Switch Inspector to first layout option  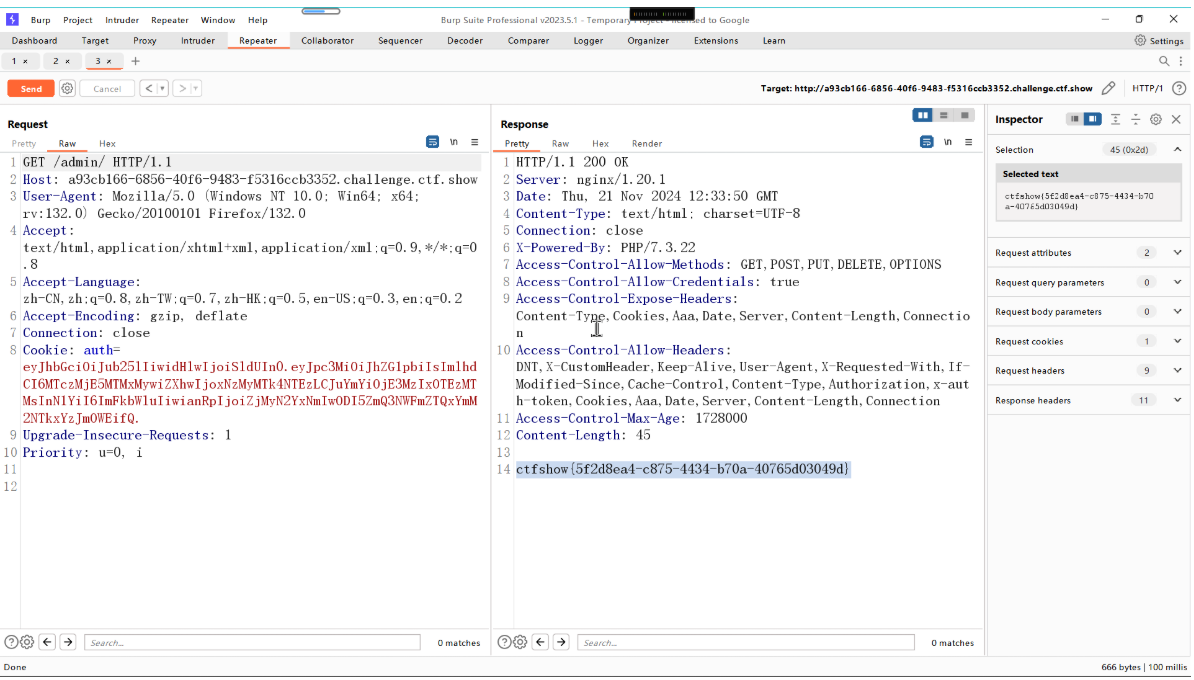point(1074,119)
